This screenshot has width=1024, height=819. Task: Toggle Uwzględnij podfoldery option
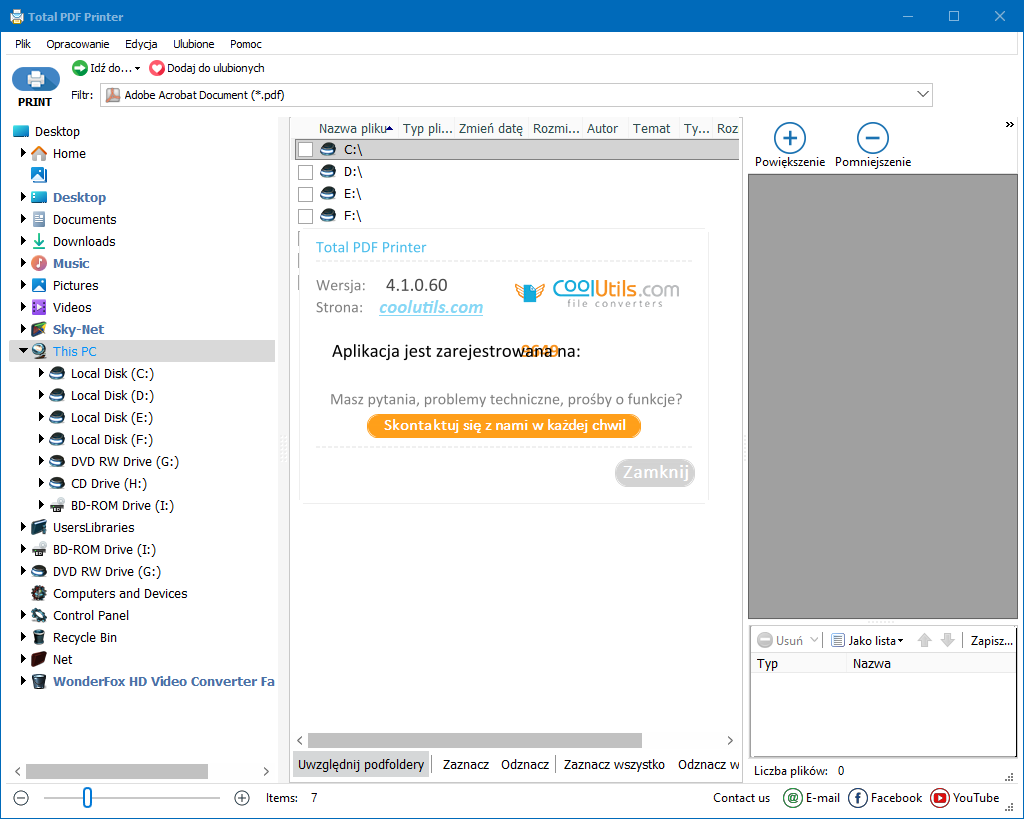(x=361, y=764)
